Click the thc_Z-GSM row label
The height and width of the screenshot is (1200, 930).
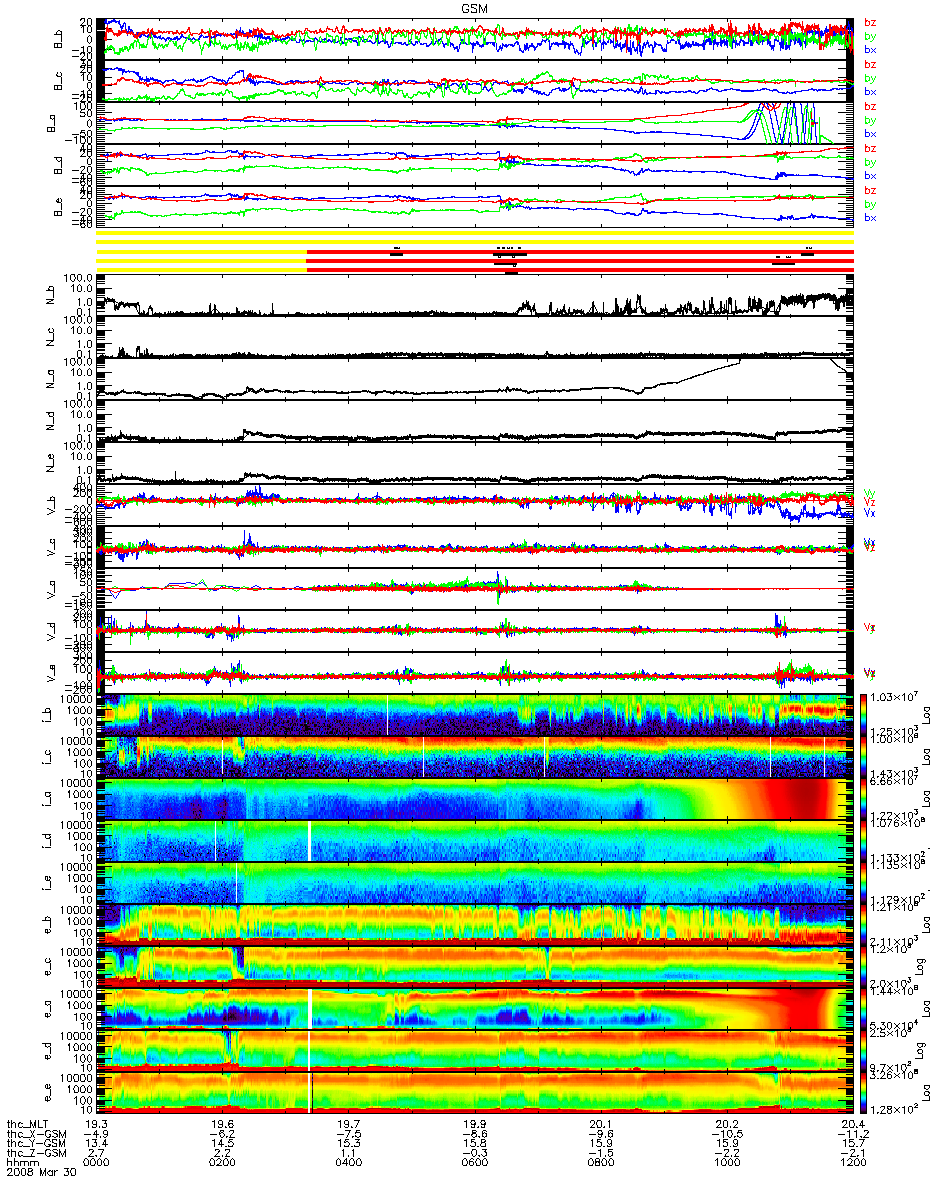35,1154
